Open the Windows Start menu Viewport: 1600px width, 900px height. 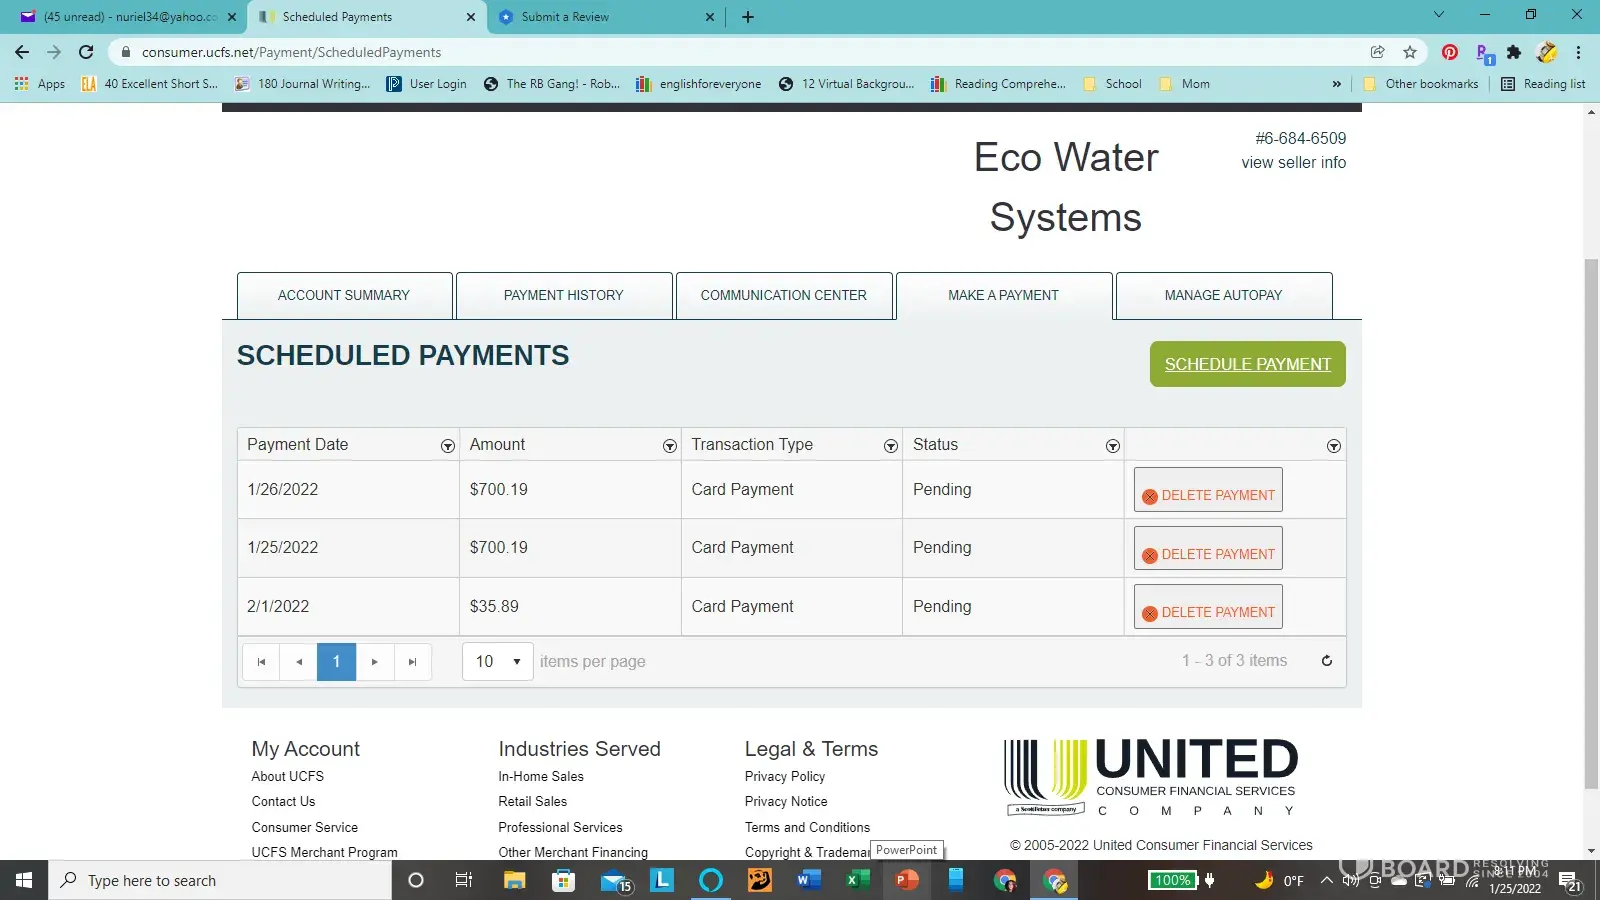24,881
